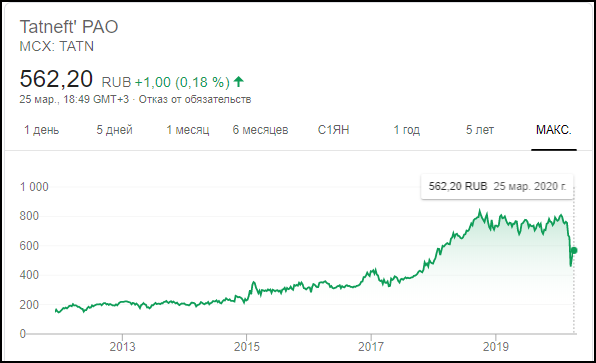596x363 pixels.
Task: Click the 1 000 y-axis label
Action: point(34,187)
